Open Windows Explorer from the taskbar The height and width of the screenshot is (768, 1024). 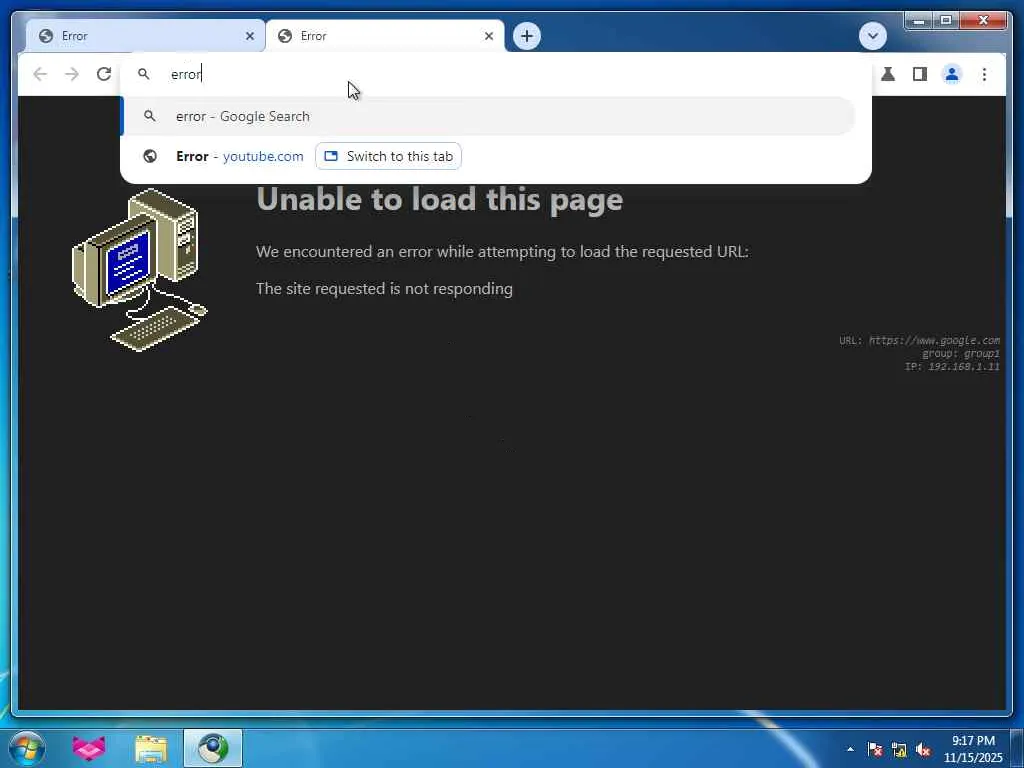(151, 748)
